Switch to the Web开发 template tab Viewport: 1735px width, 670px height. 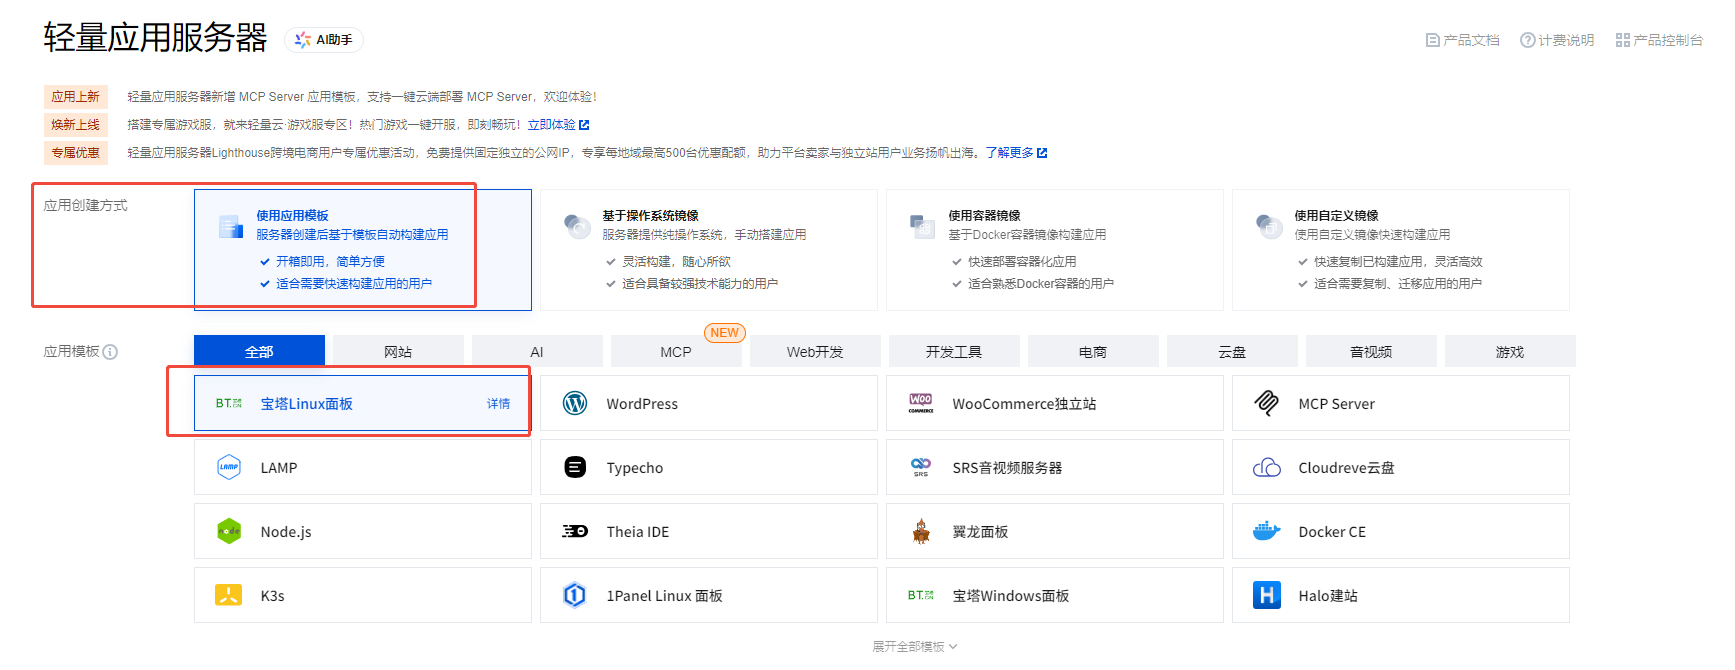tap(815, 351)
